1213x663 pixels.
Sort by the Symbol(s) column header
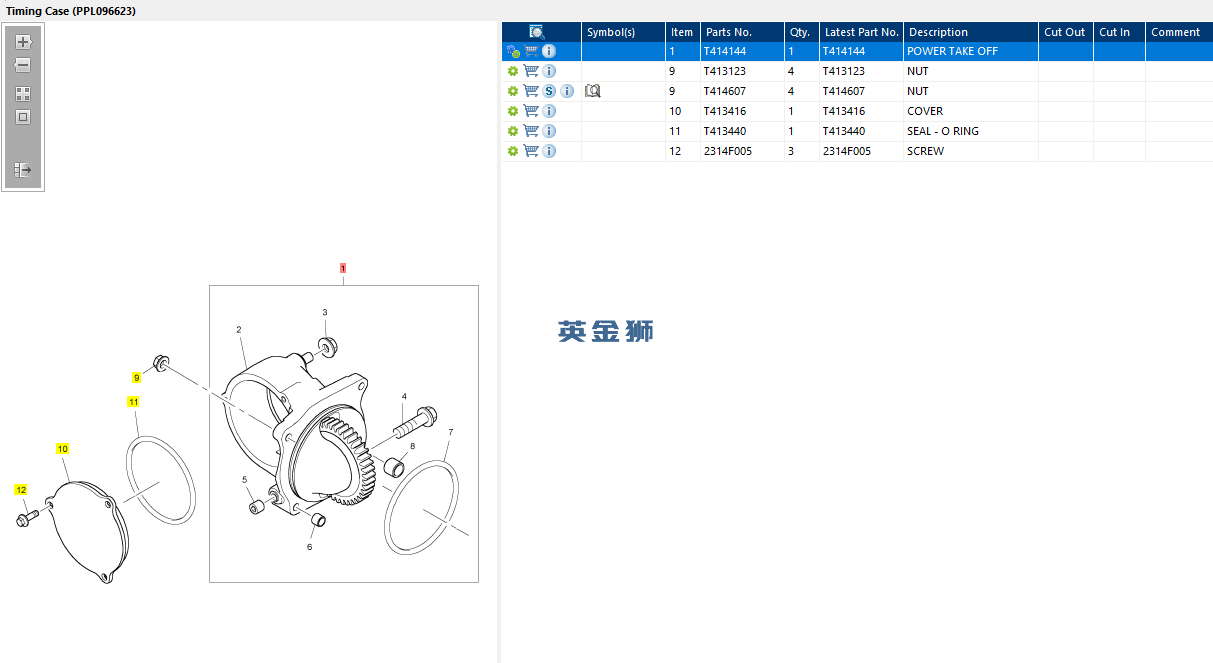coord(623,32)
